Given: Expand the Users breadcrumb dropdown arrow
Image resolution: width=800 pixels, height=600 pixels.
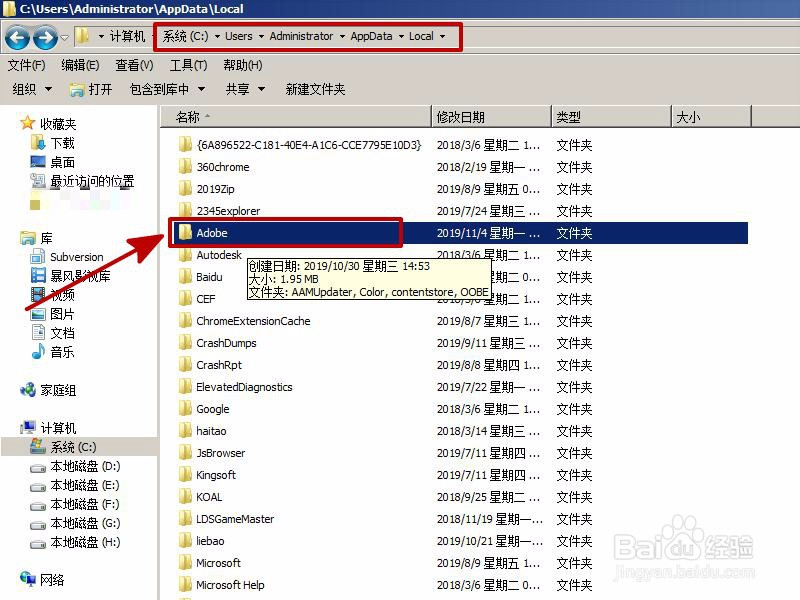Looking at the screenshot, I should coord(260,36).
